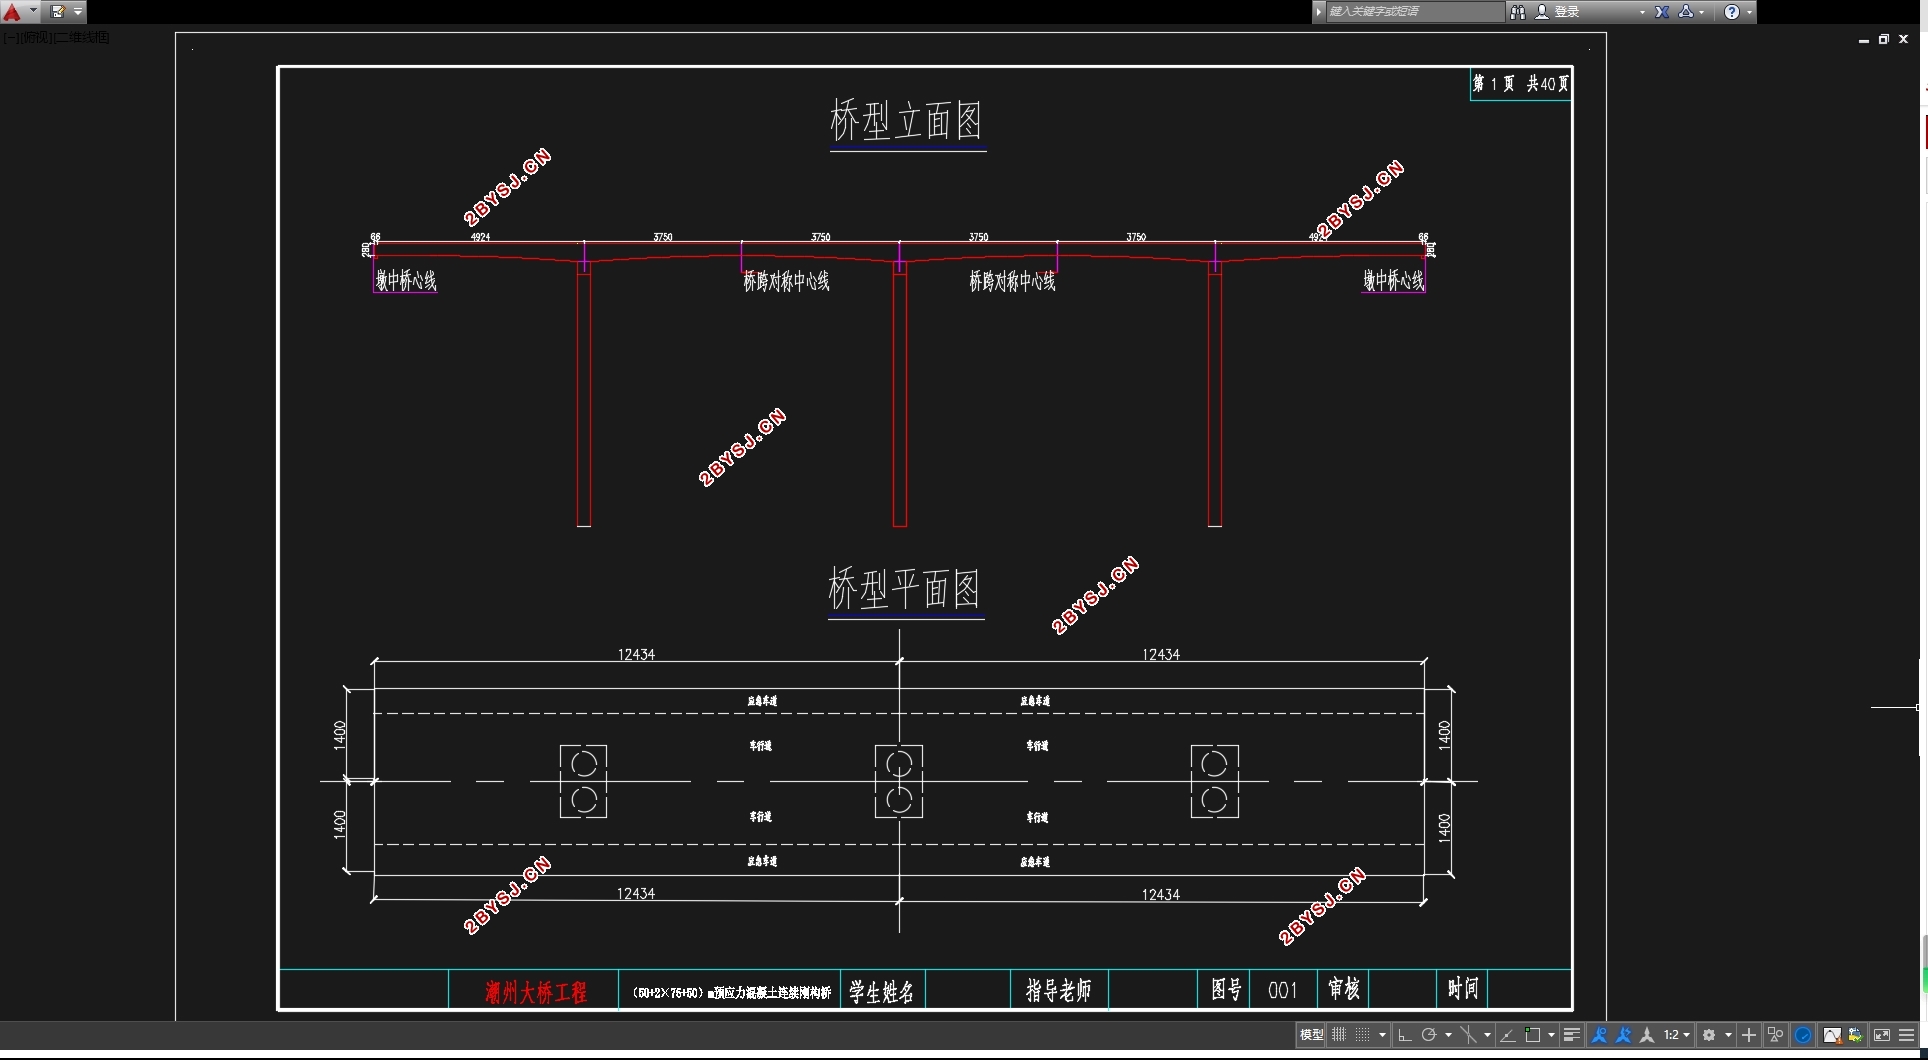1928x1060 pixels.
Task: Toggle auto-add annotation scales icon
Action: [x=1623, y=1035]
